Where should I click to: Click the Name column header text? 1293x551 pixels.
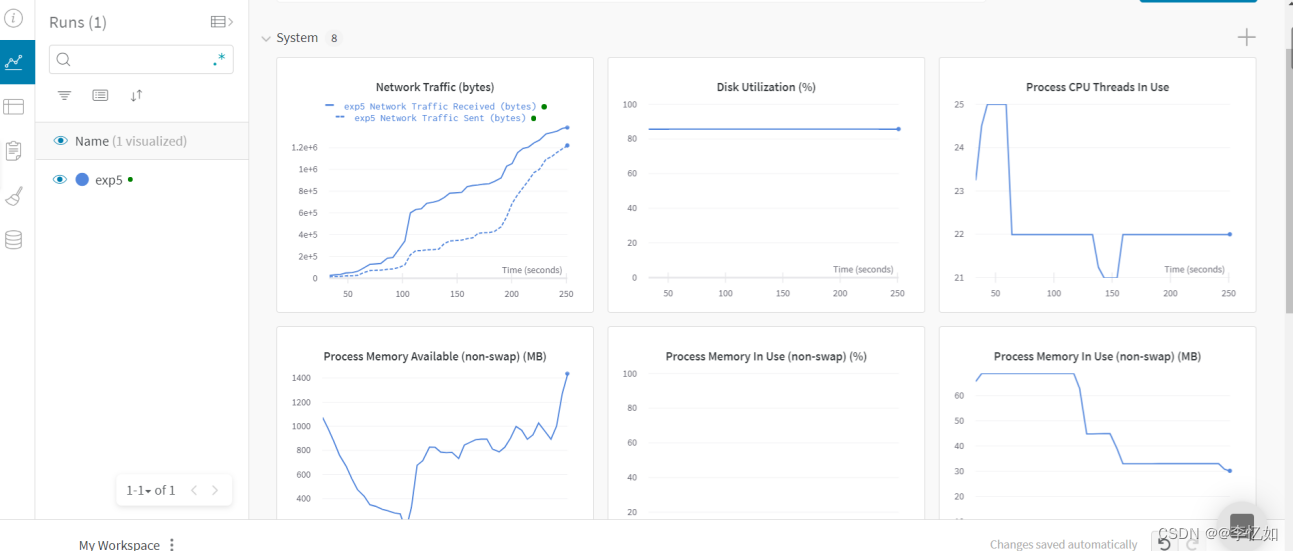[92, 141]
